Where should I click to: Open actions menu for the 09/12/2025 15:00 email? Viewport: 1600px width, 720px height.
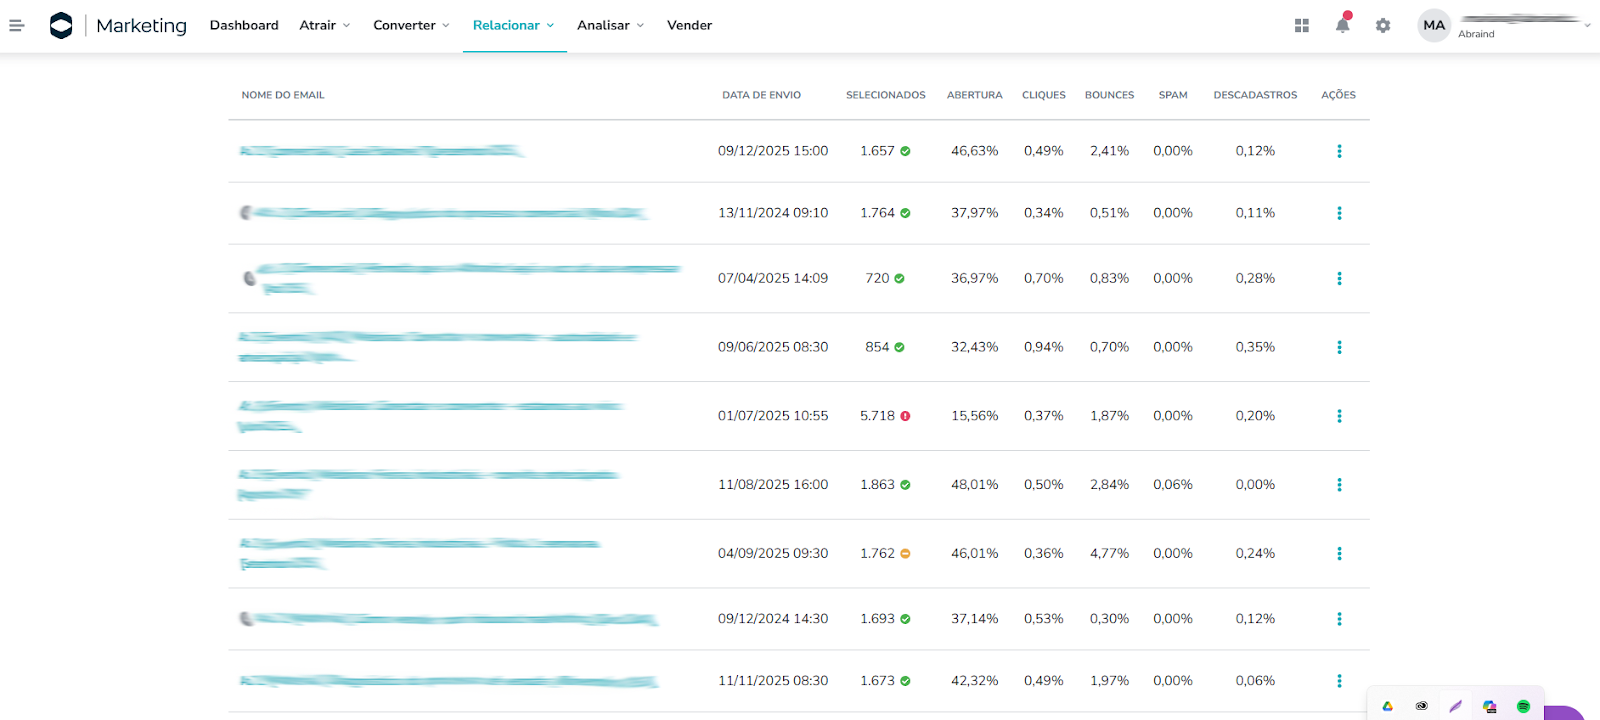point(1339,151)
